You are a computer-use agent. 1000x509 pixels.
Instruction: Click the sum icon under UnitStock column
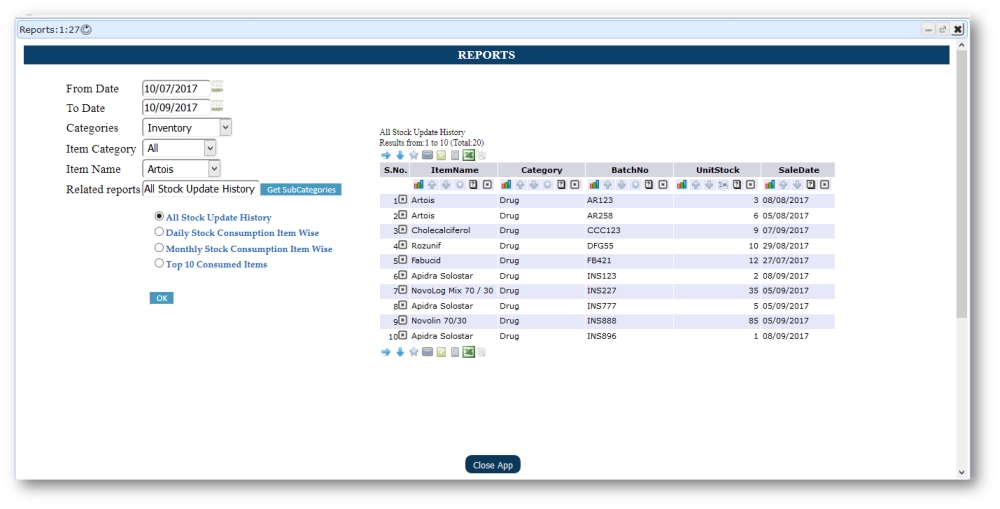coord(722,184)
